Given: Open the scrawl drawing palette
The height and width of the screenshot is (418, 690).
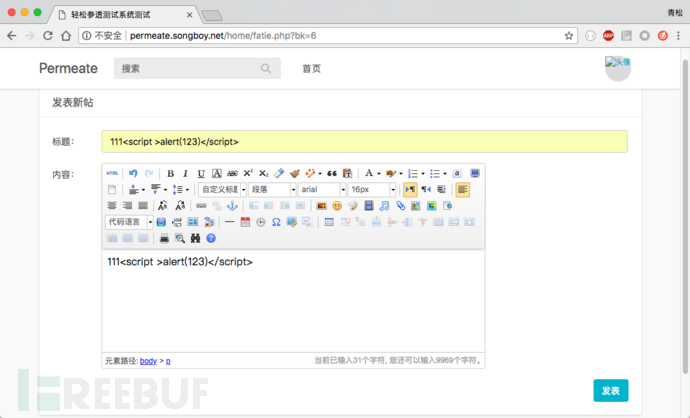Looking at the screenshot, I should [353, 205].
